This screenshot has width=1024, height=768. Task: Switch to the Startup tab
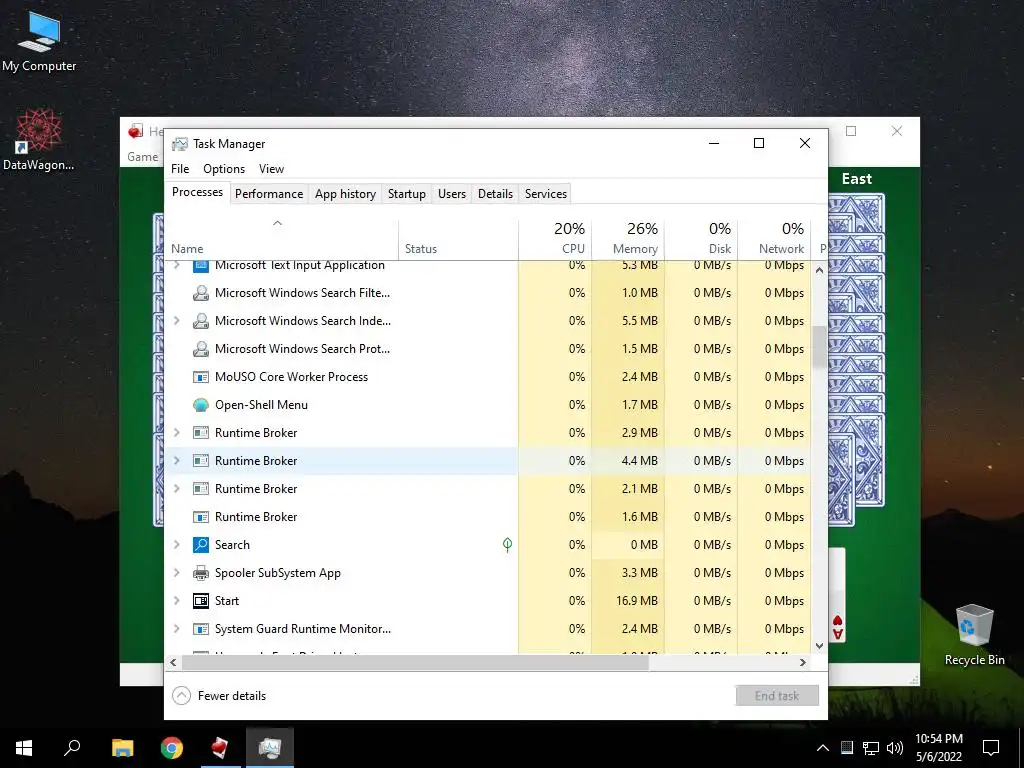point(406,194)
